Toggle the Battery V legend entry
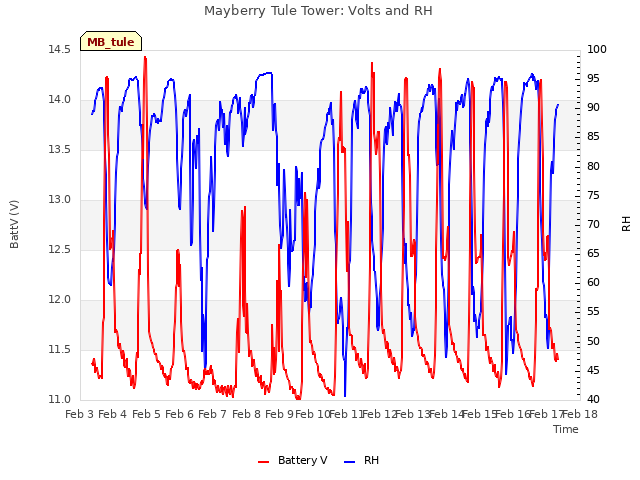This screenshot has height=480, width=640. click(x=292, y=460)
